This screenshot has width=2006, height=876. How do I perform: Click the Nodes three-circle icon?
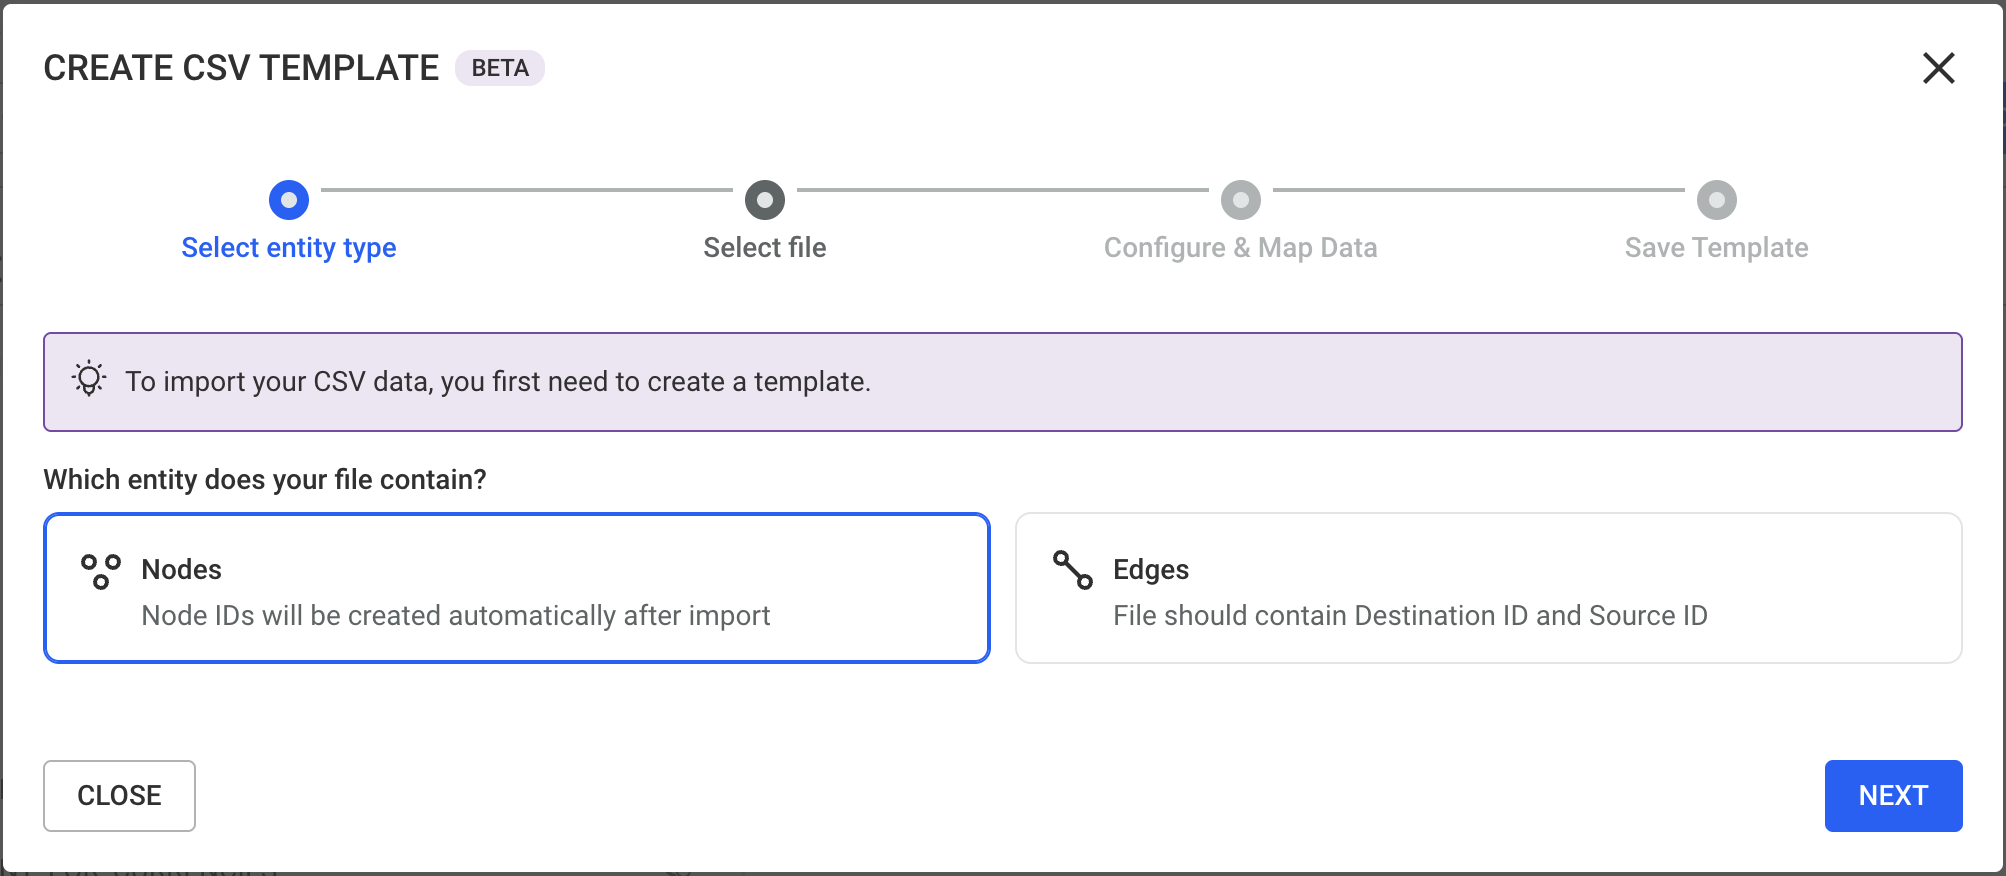pyautogui.click(x=101, y=571)
